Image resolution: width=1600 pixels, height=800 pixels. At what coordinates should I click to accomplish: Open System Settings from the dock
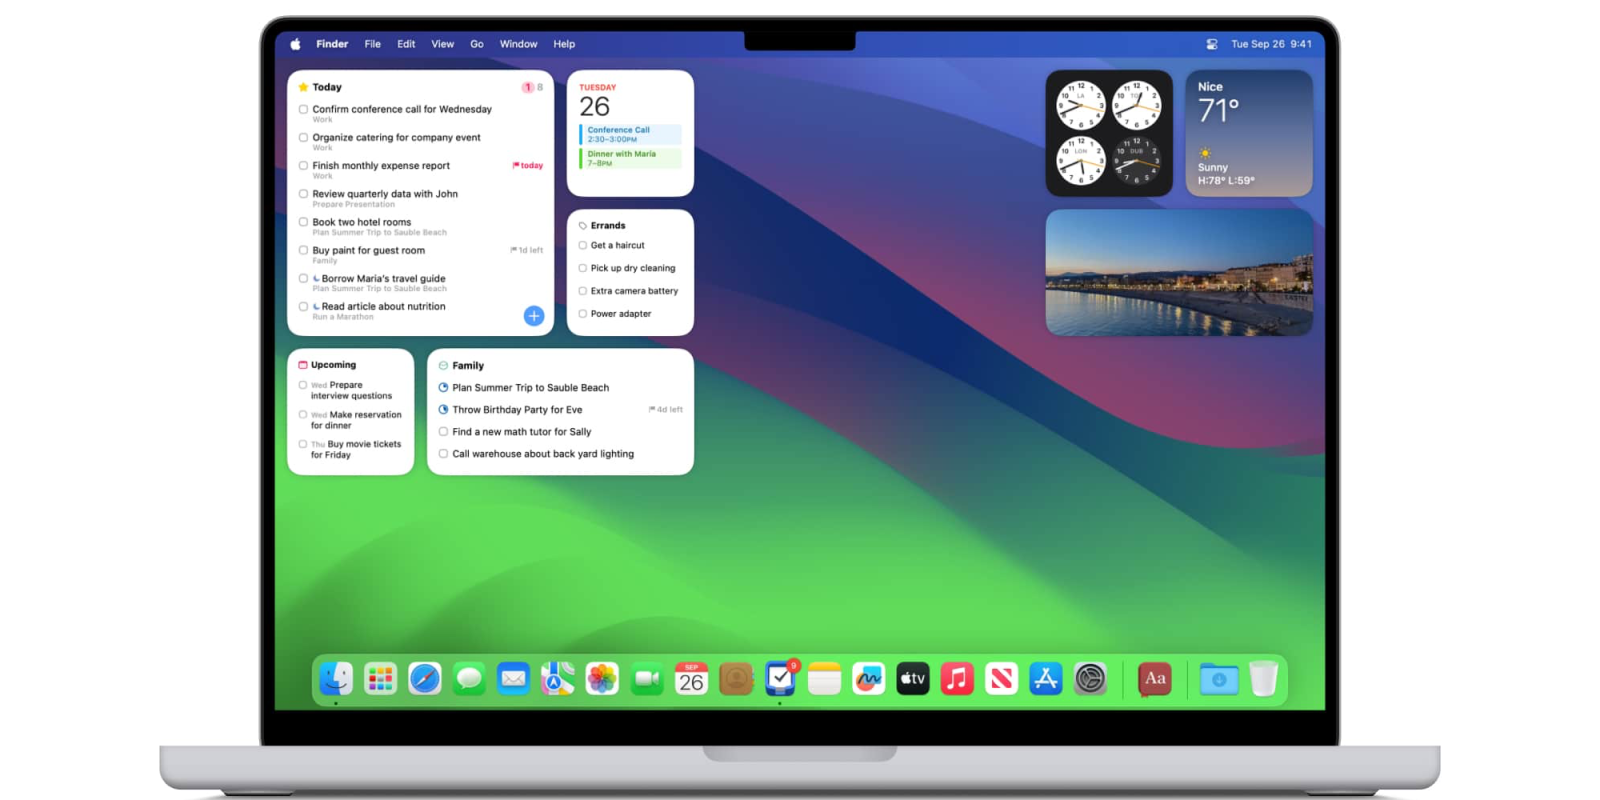[x=1090, y=679]
